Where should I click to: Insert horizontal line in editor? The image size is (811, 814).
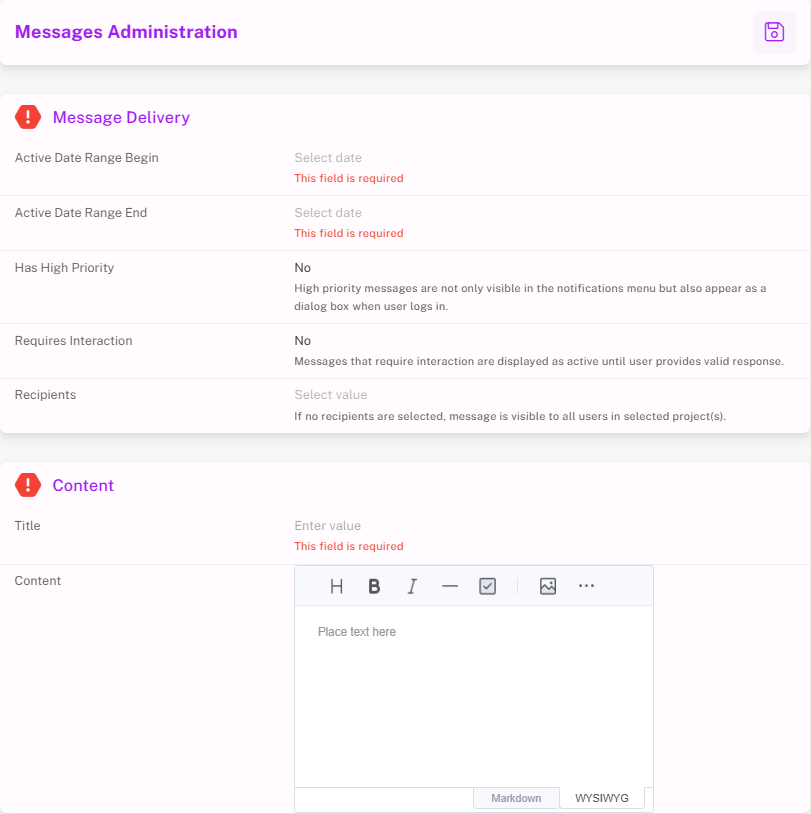(x=450, y=587)
